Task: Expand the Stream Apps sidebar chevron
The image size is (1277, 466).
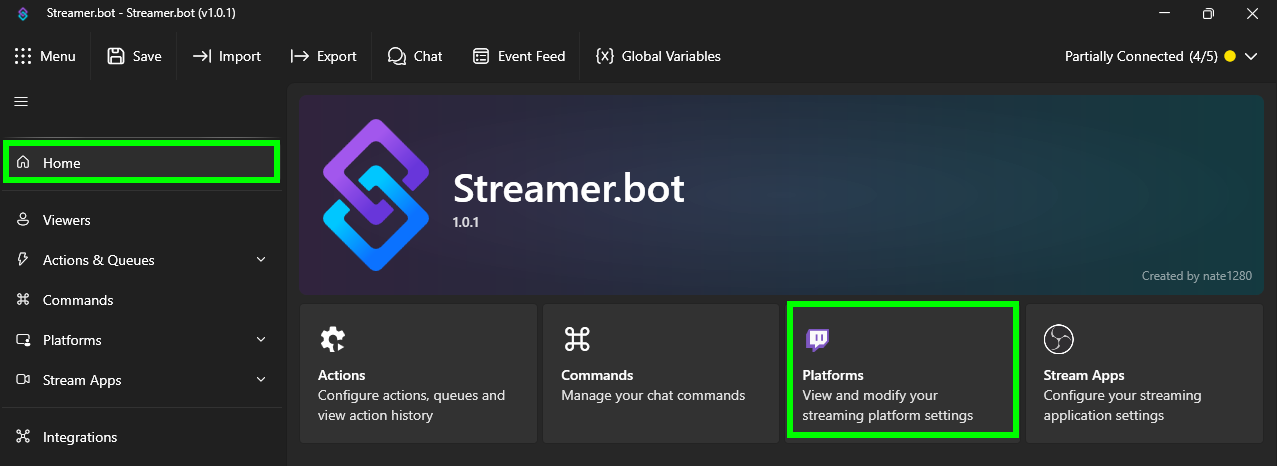Action: [x=261, y=380]
